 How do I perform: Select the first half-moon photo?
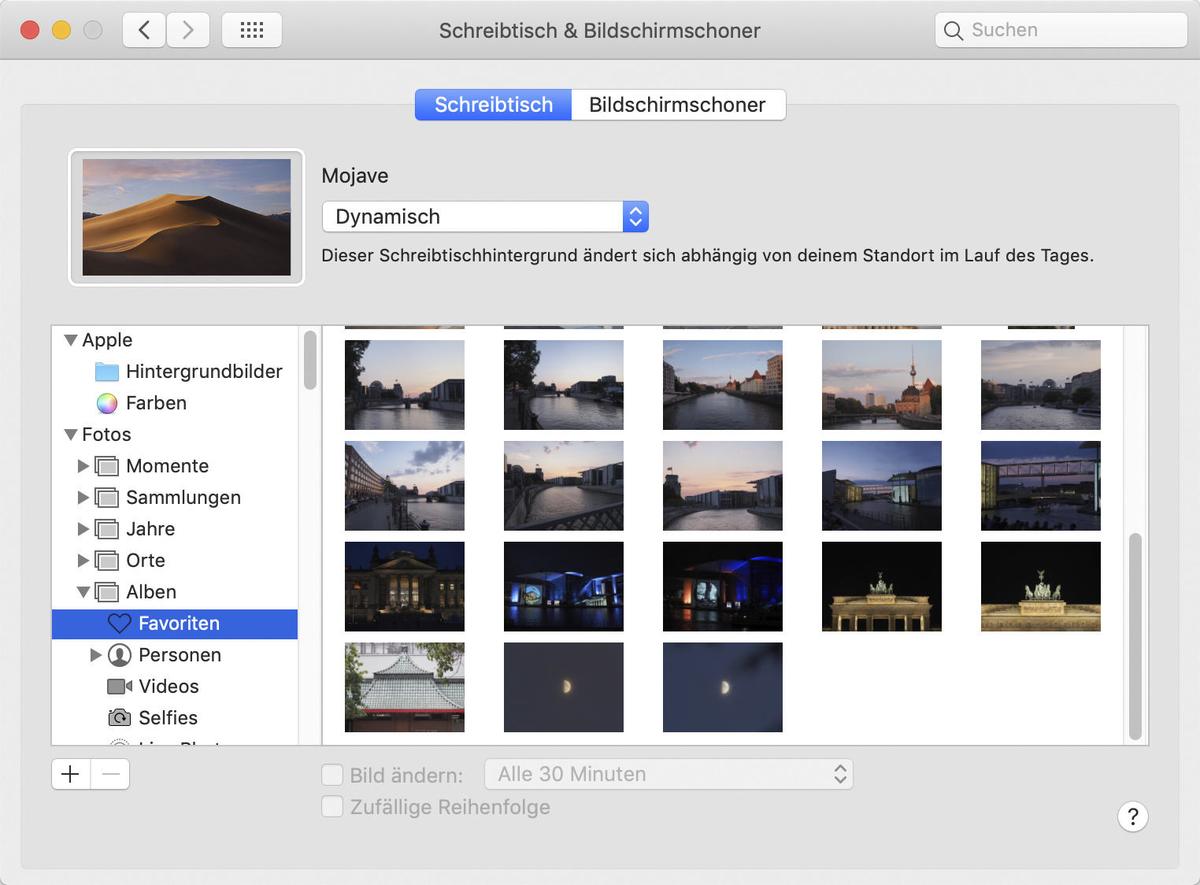pyautogui.click(x=564, y=688)
